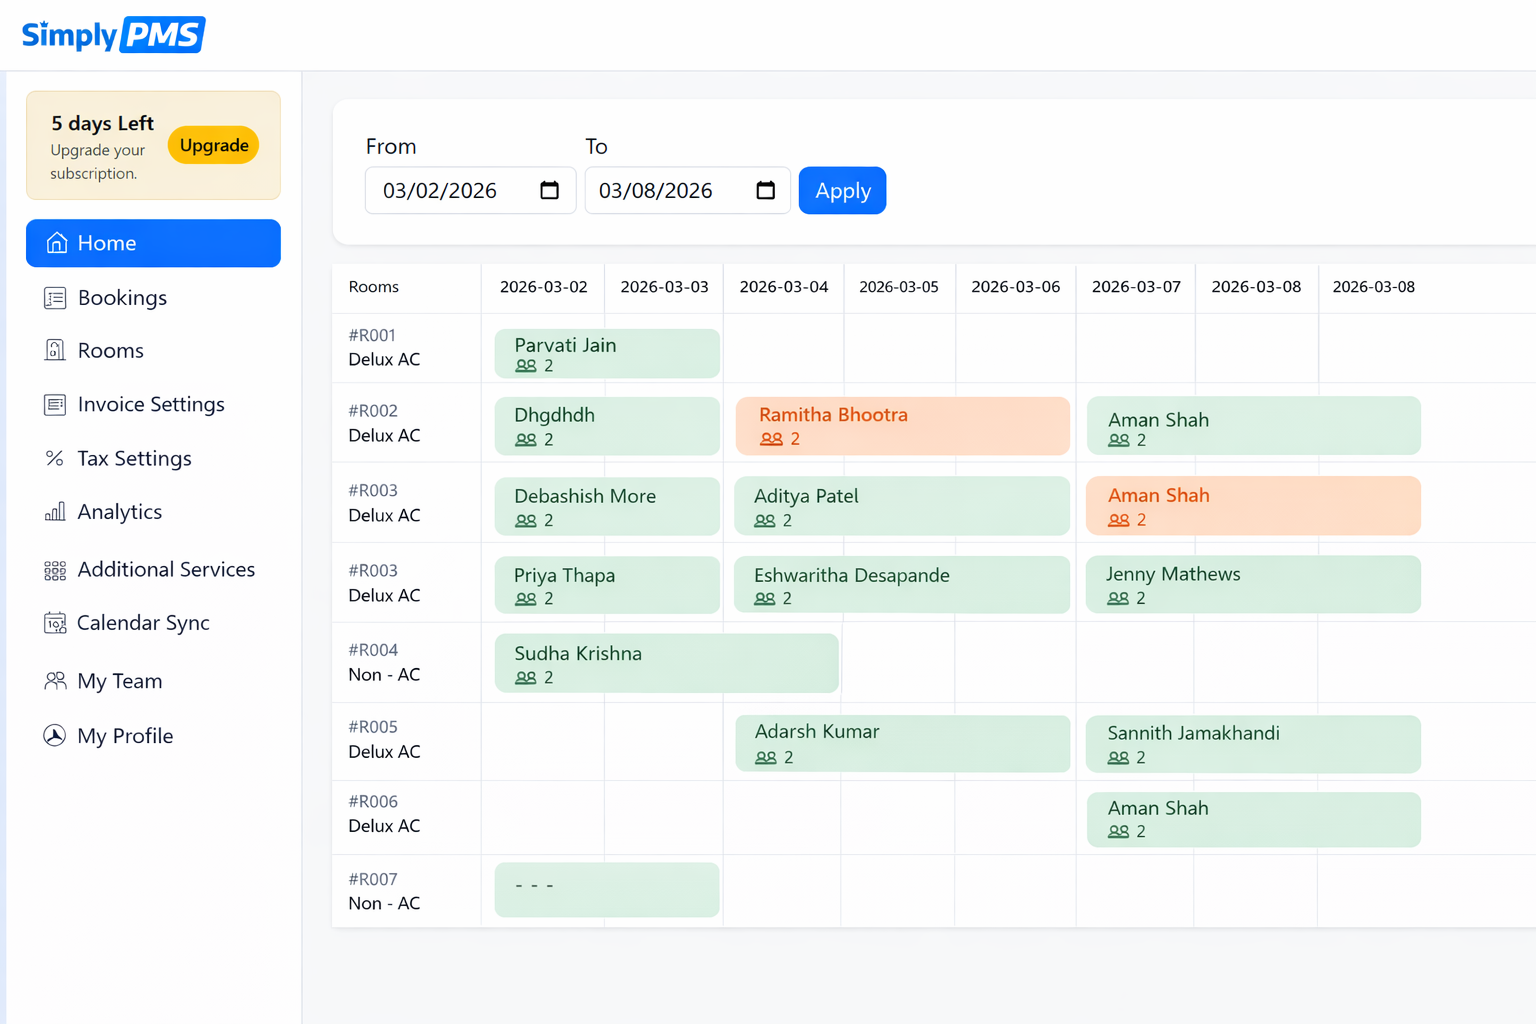Open the To date calendar picker
1536x1024 pixels.
[x=765, y=190]
